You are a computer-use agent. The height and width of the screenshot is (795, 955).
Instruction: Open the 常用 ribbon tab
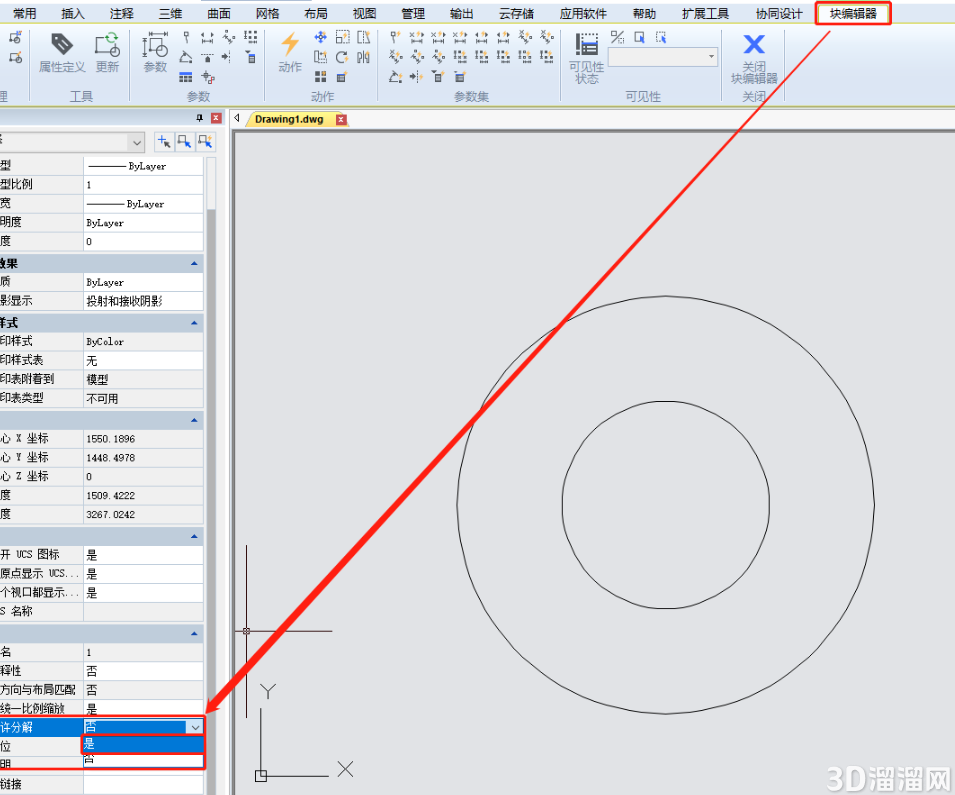(24, 13)
